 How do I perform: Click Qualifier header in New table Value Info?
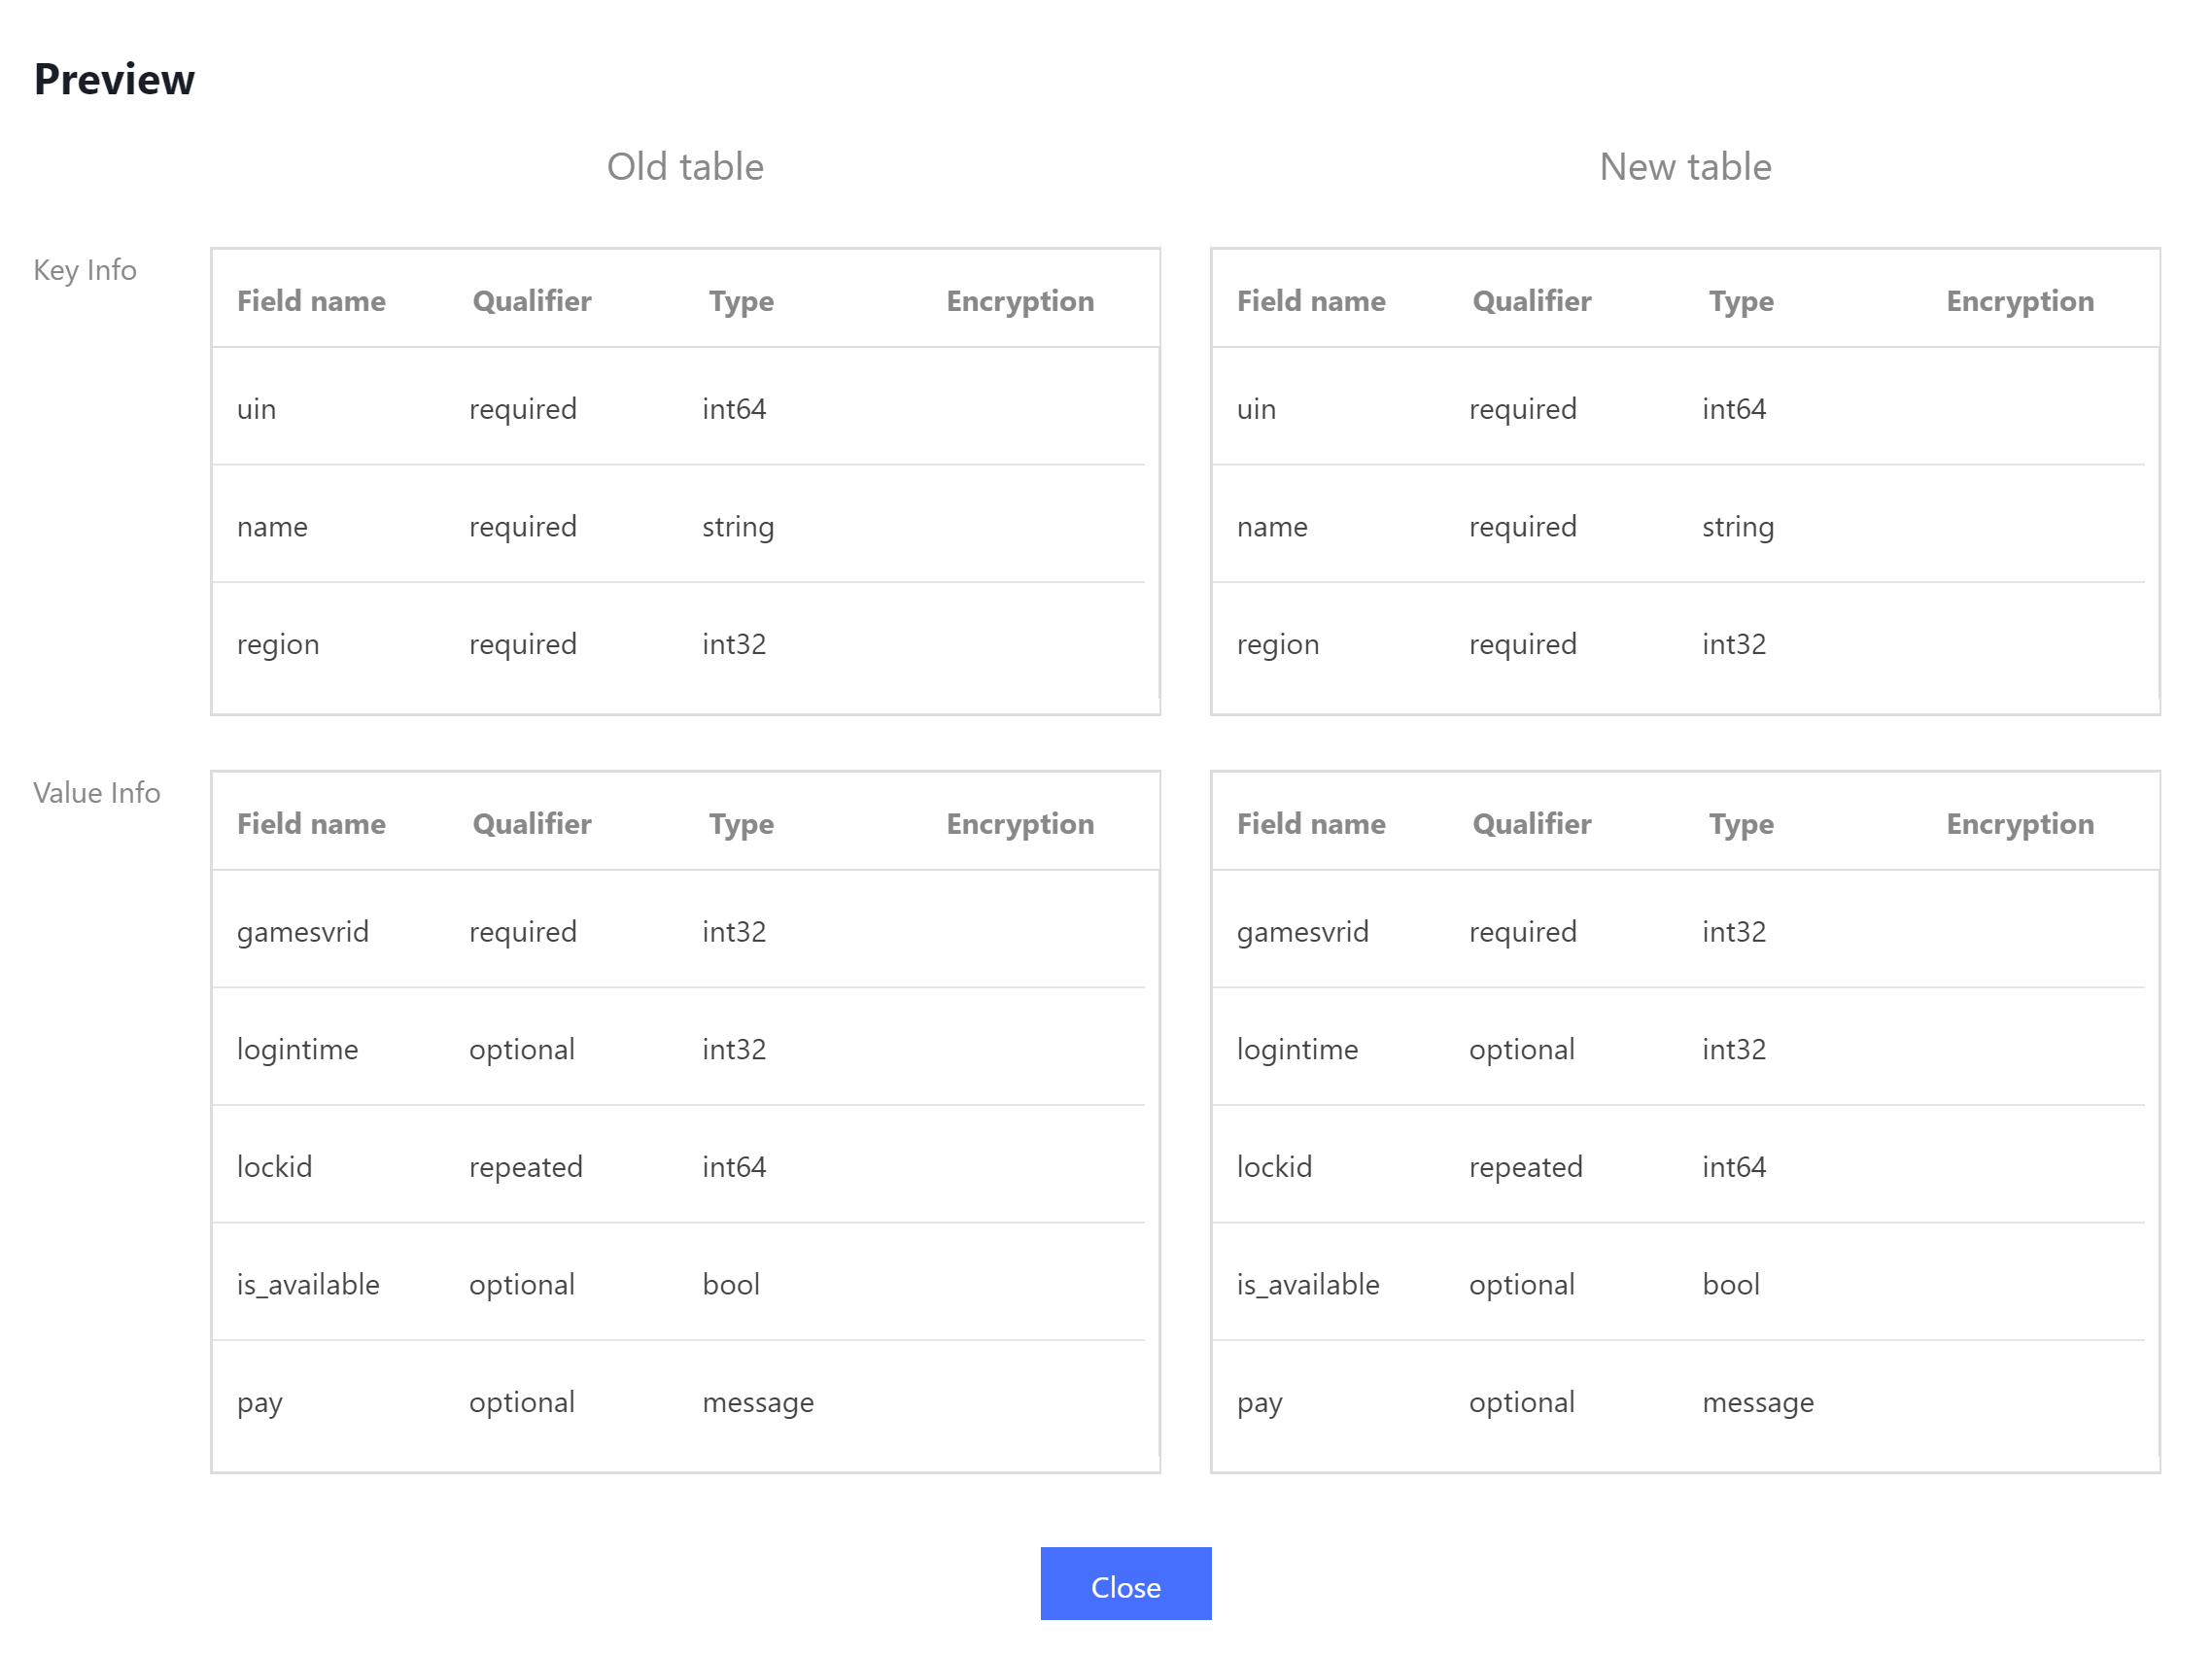(1531, 824)
